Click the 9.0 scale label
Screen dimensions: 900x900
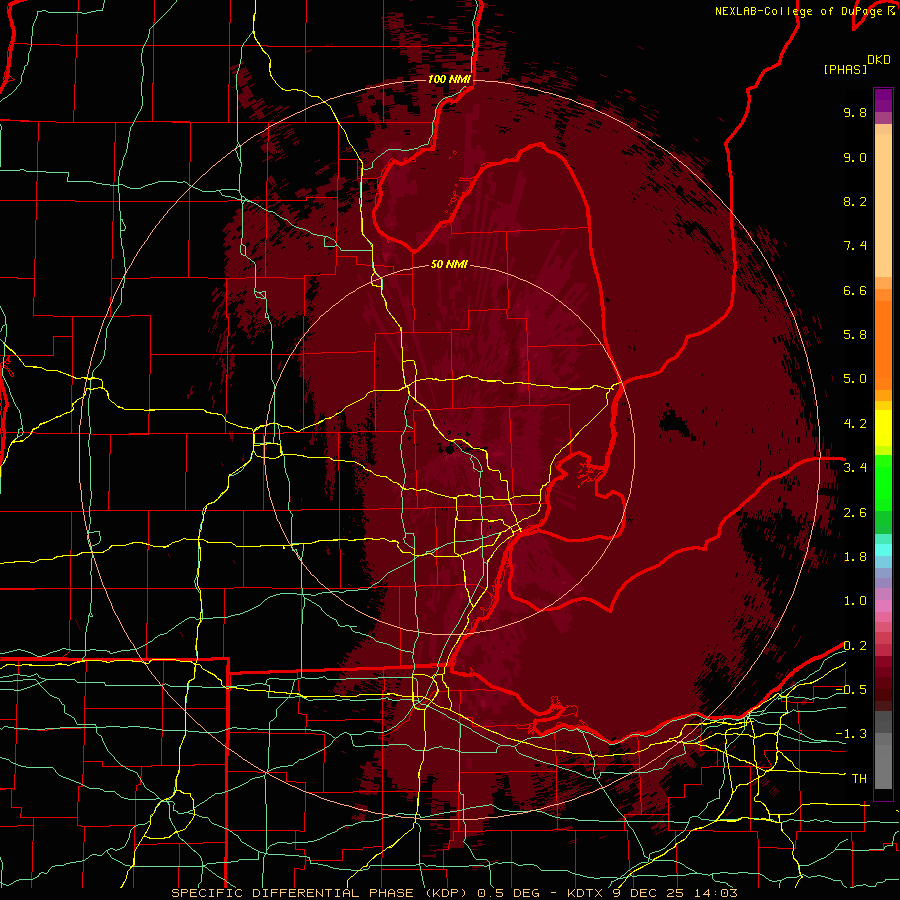point(855,157)
